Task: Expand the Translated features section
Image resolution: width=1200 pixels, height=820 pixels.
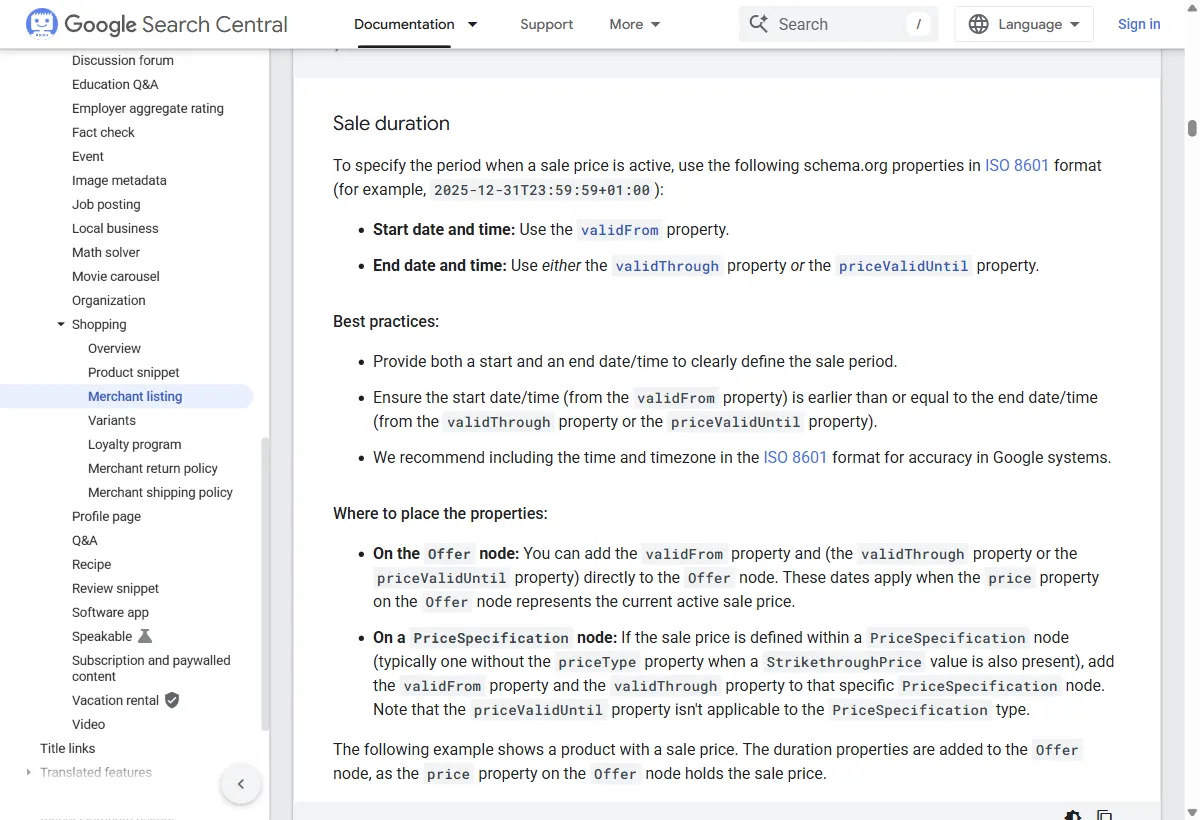Action: [x=28, y=772]
